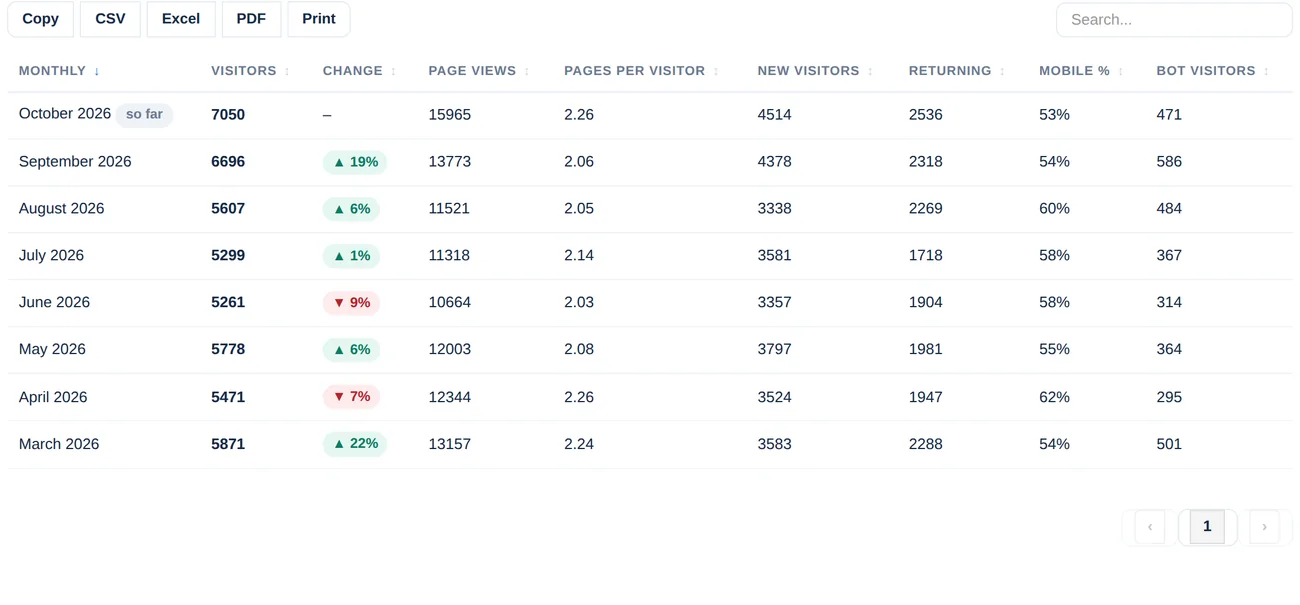Image resolution: width=1300 pixels, height=605 pixels.
Task: Click the Mobile % sort icon
Action: click(1120, 71)
